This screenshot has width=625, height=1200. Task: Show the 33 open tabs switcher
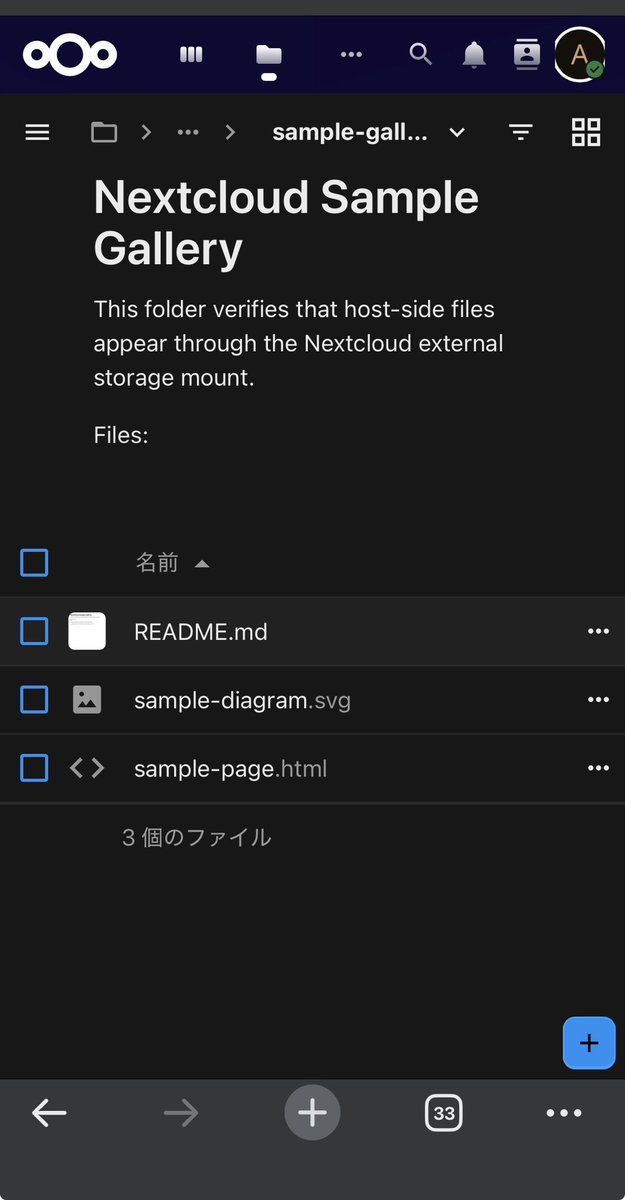[444, 1113]
